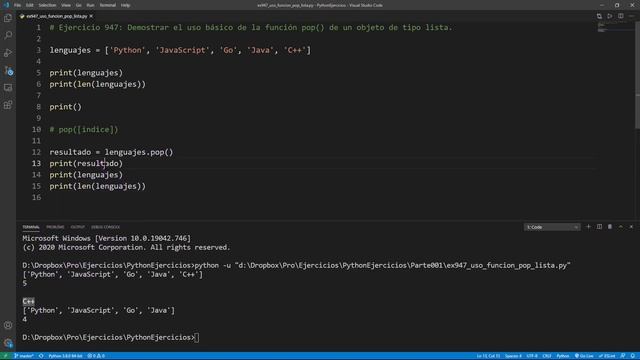This screenshot has width=640, height=360.
Task: Switch to the OUTPUT panel tab
Action: tap(78, 227)
